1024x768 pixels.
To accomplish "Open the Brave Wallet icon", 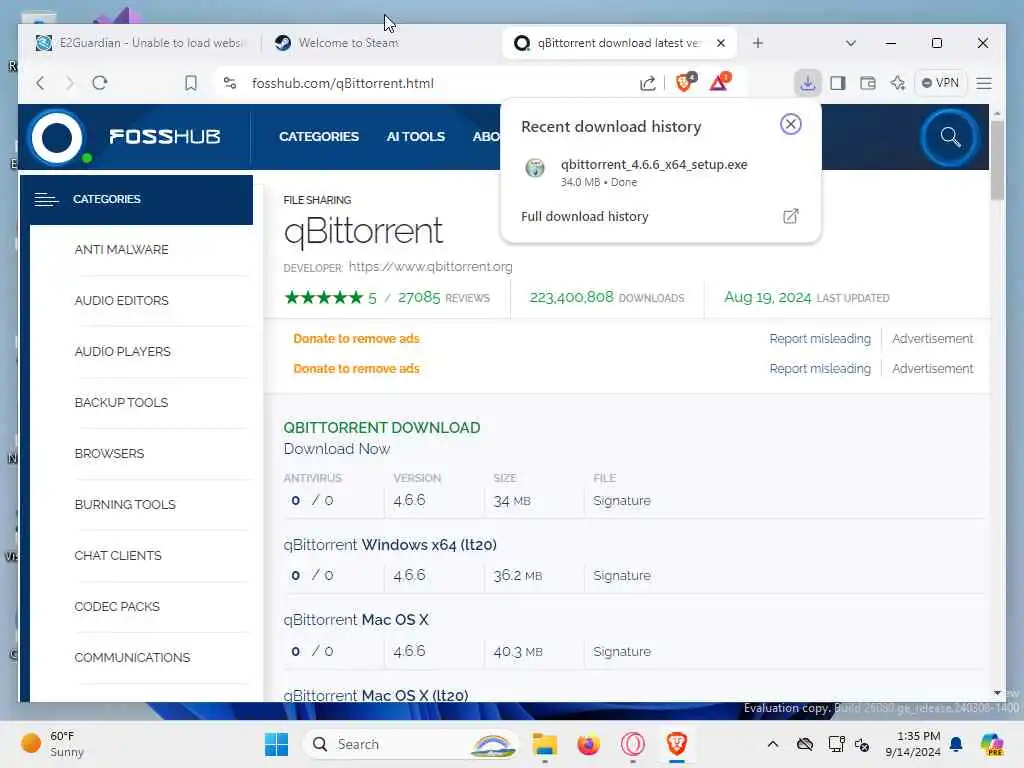I will click(868, 83).
